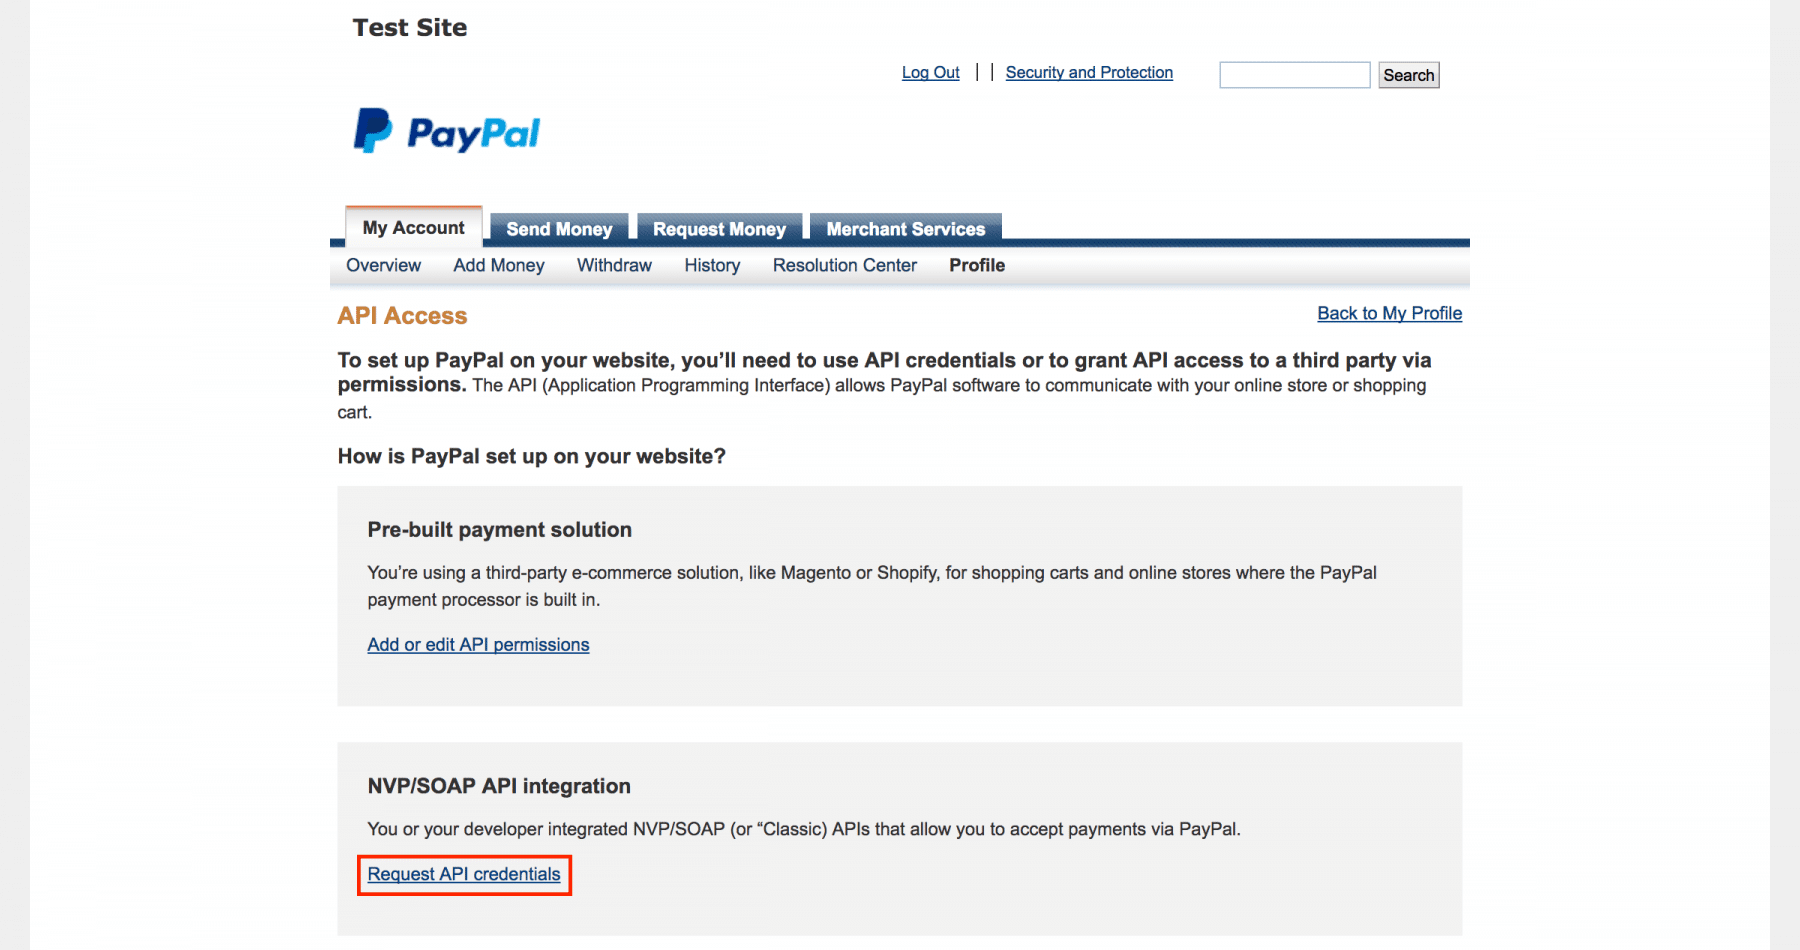Click Request API credentials
1800x950 pixels.
click(x=463, y=874)
